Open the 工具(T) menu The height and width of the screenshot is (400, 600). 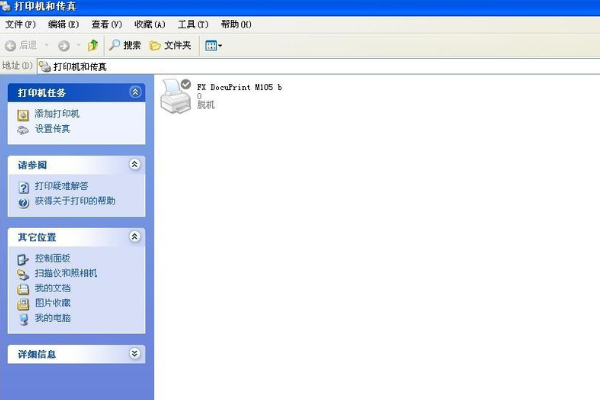[x=193, y=24]
